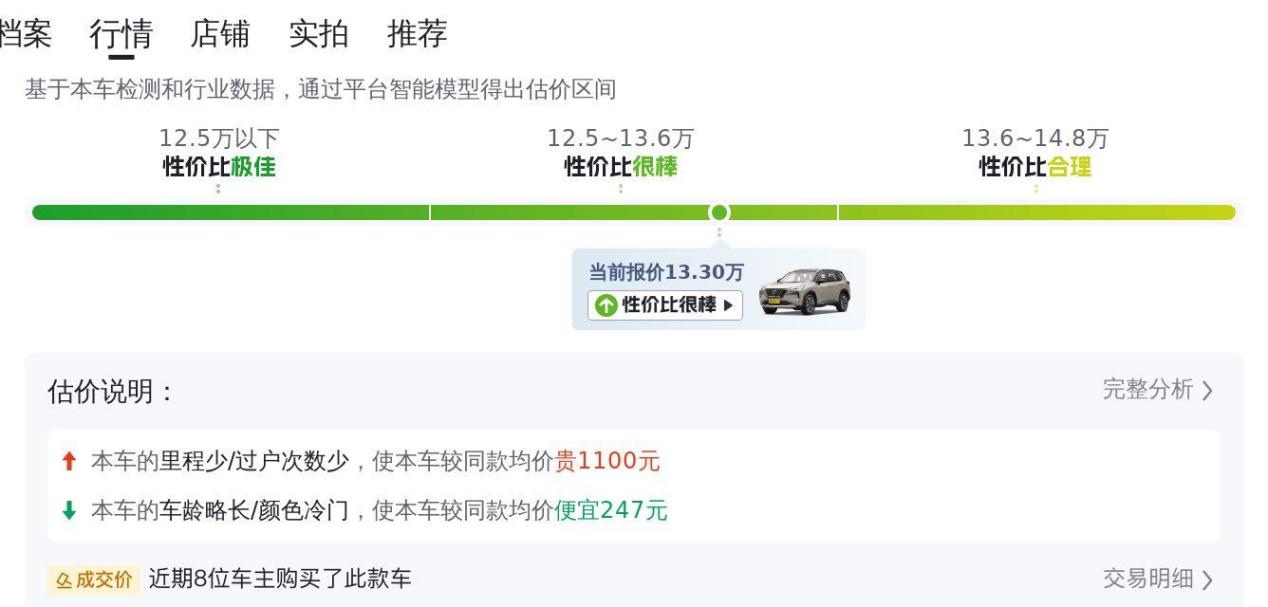Select the 推荐 tab
Image resolution: width=1268 pixels, height=607 pixels.
point(417,34)
